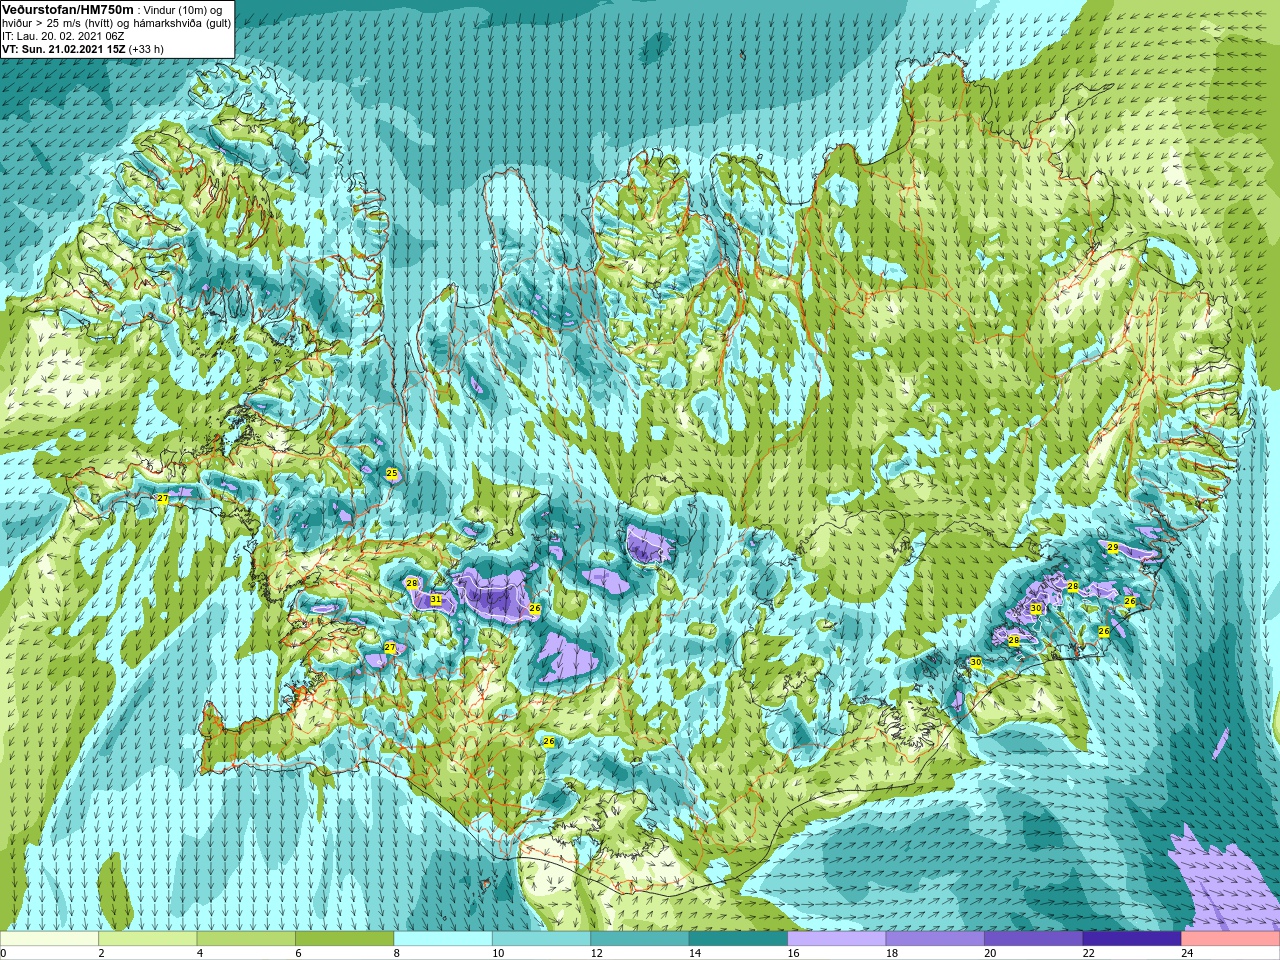This screenshot has height=960, width=1280.
Task: Click the legend scale label 8
Action: tap(397, 953)
